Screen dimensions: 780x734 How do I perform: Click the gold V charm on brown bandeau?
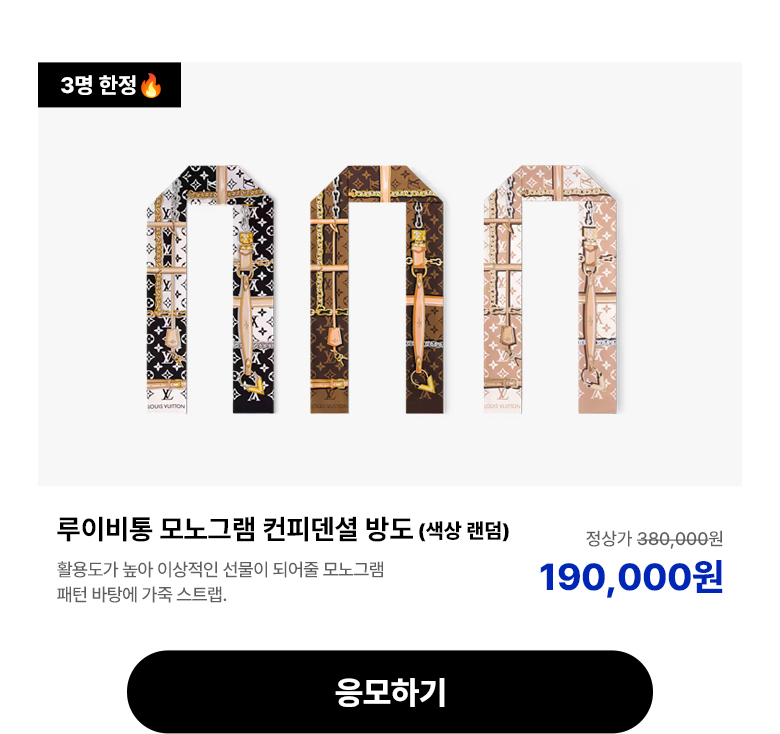(424, 381)
